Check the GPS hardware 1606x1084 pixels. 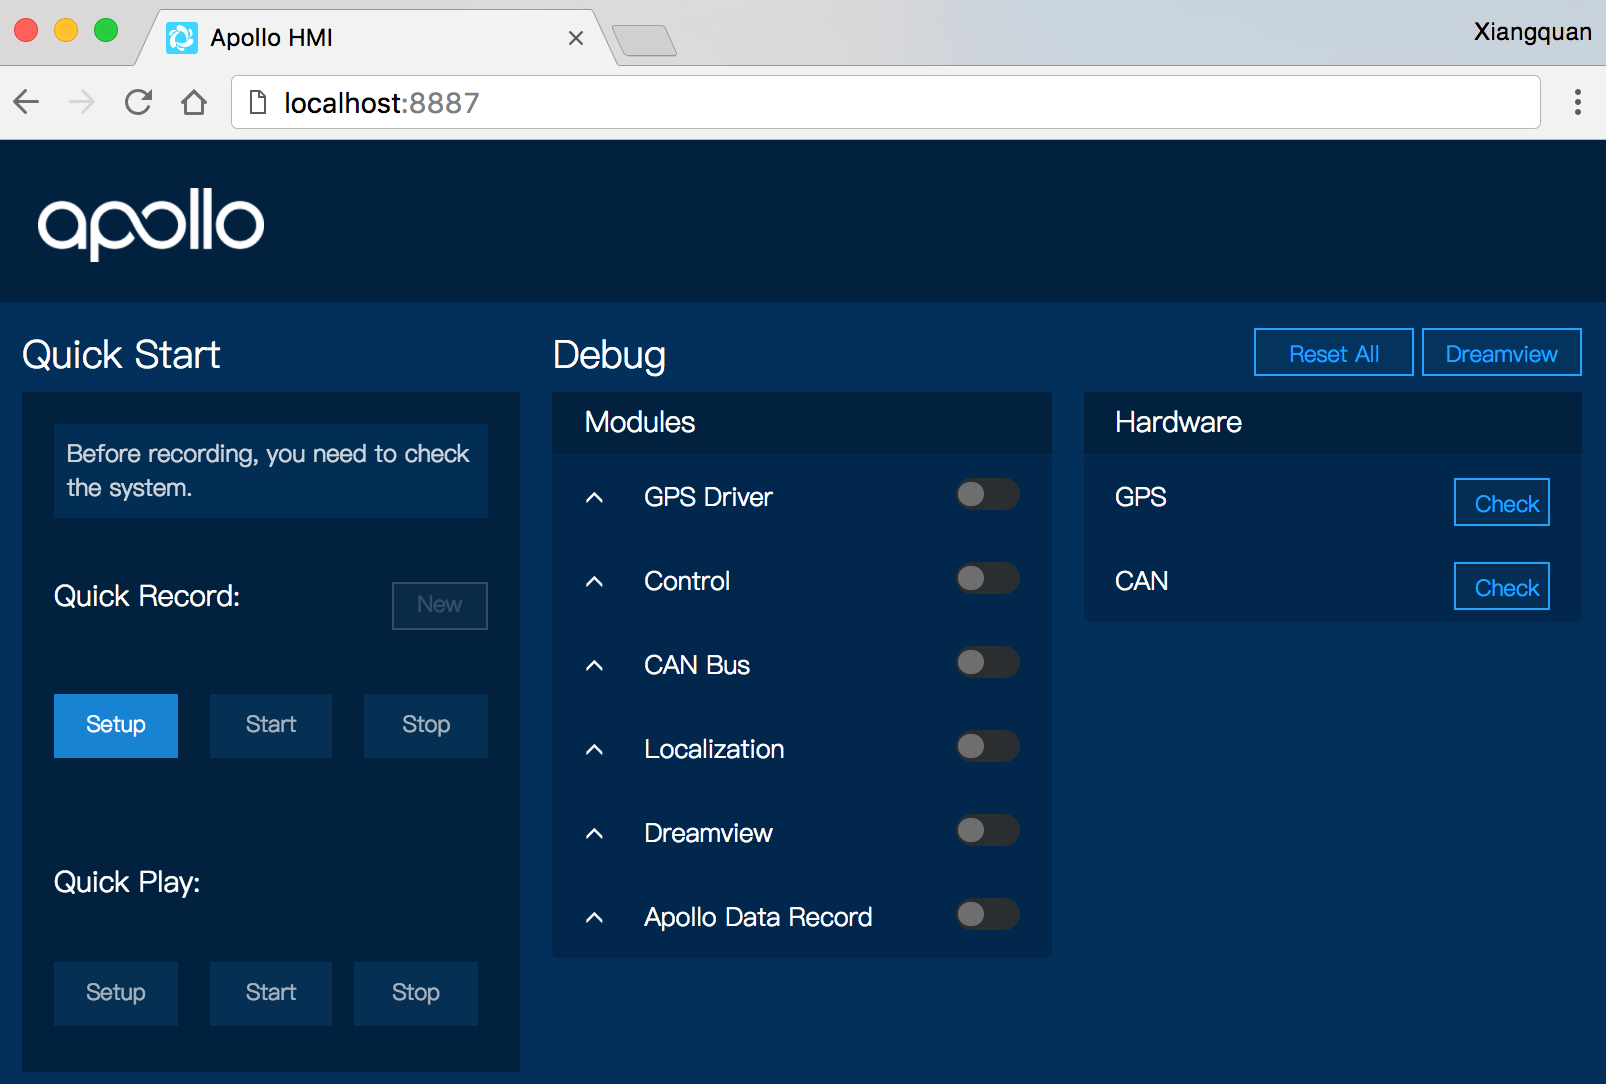coord(1501,502)
